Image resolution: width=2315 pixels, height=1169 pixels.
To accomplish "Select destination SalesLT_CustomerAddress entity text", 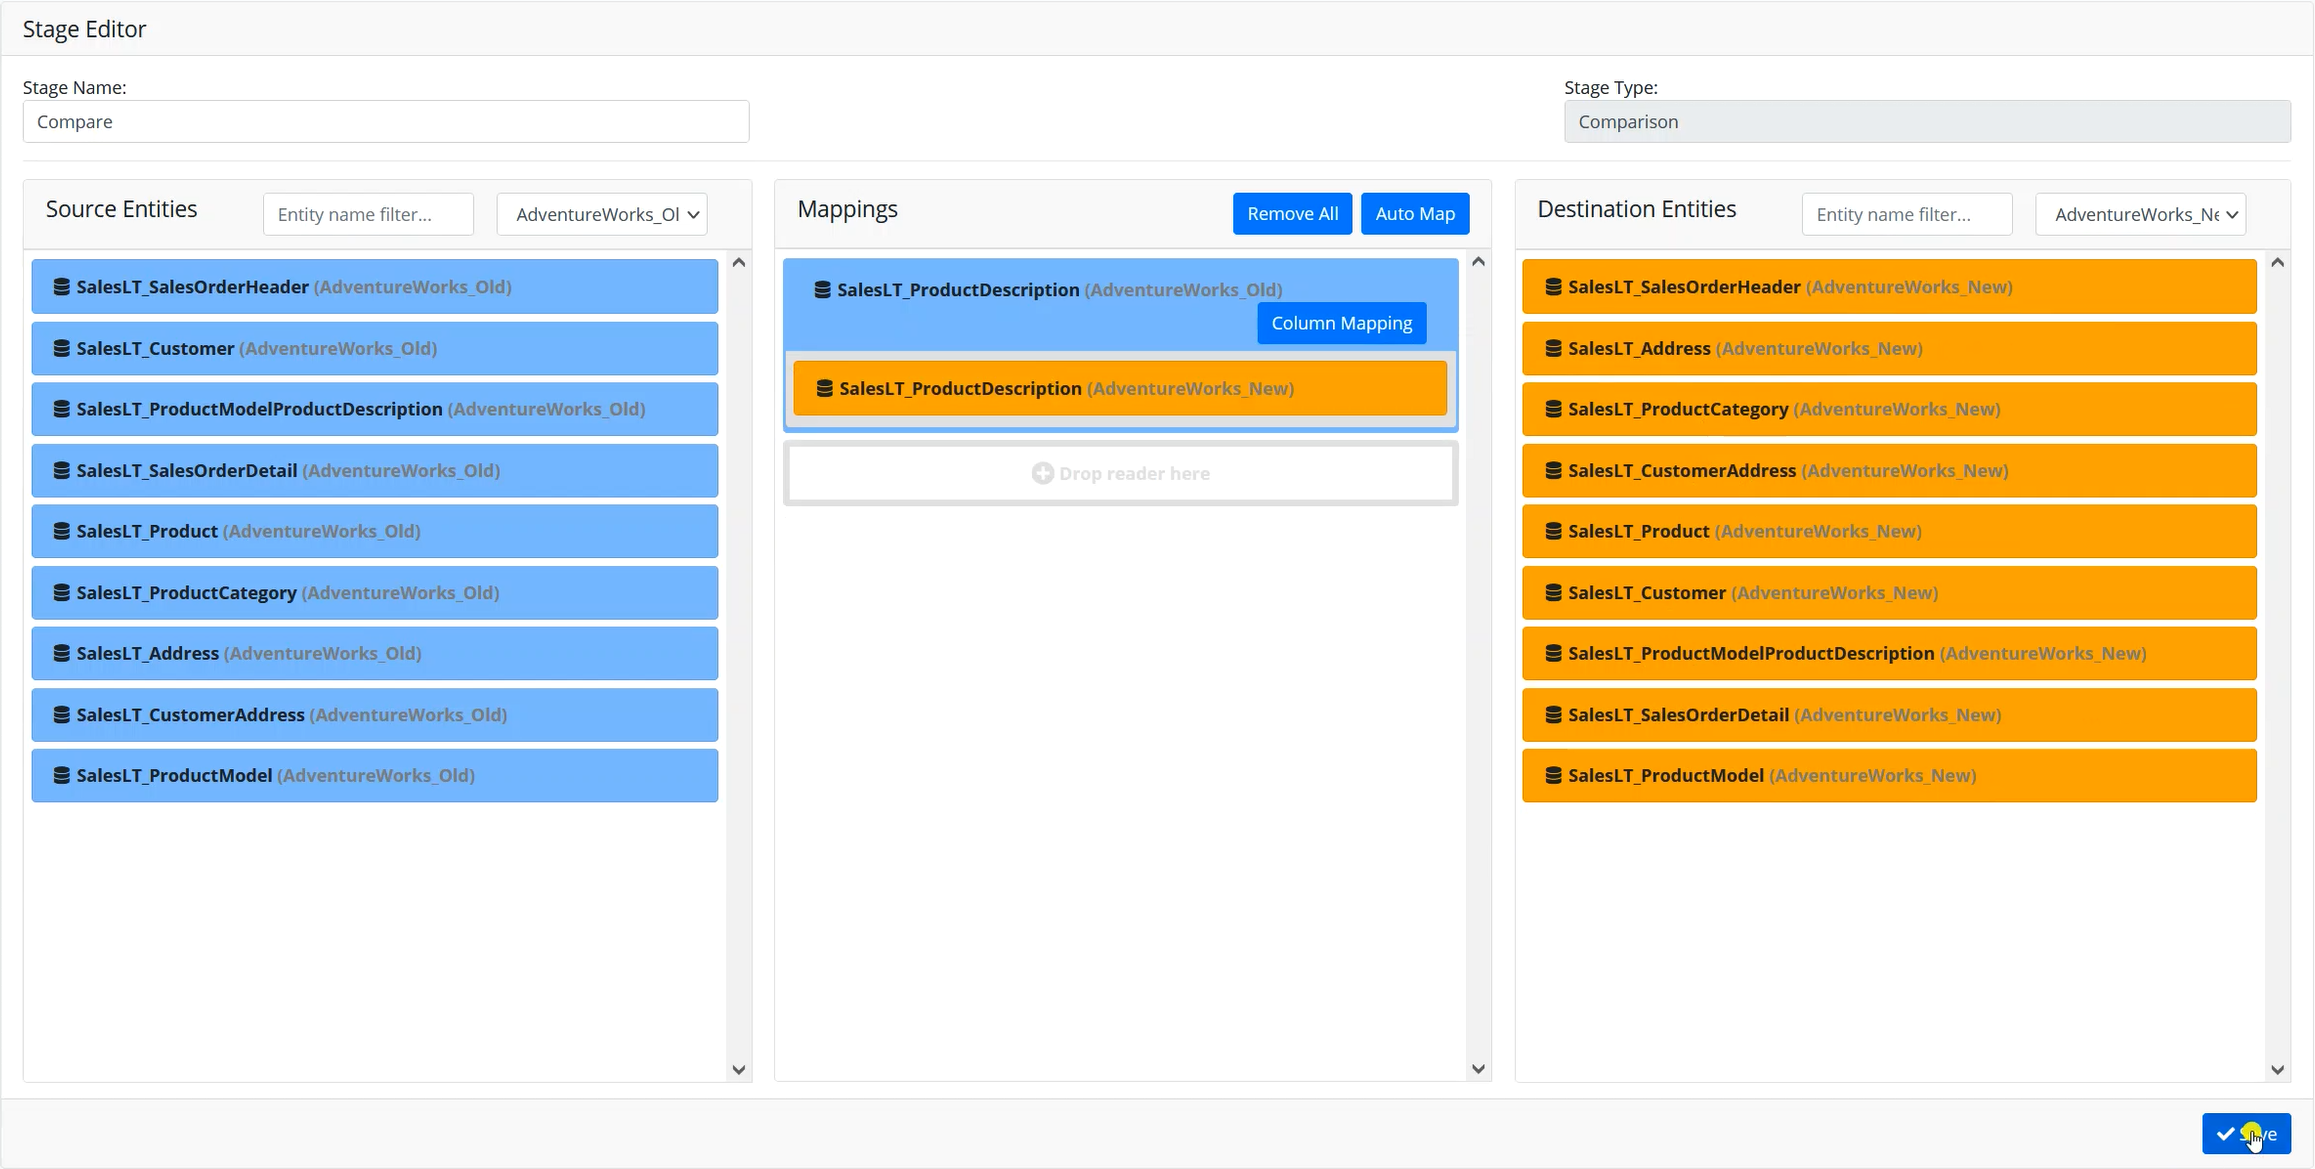I will [x=1788, y=470].
